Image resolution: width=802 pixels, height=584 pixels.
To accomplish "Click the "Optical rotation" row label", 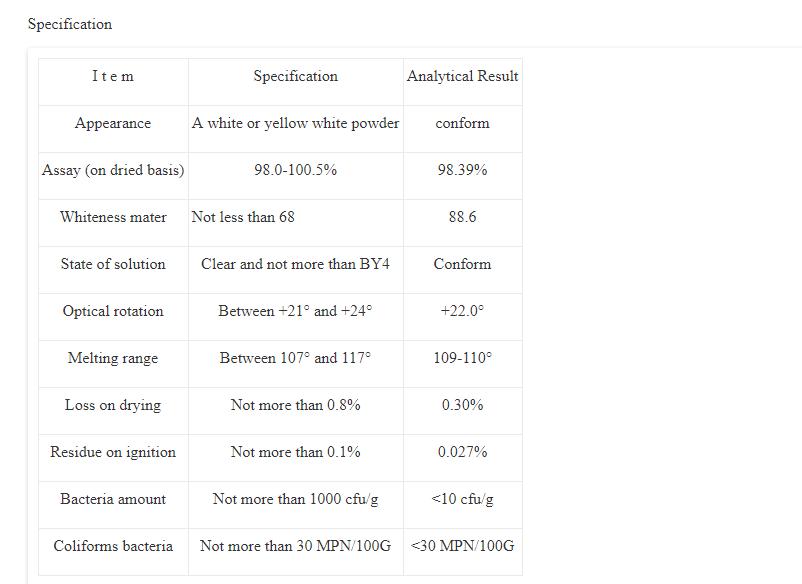I will [113, 311].
